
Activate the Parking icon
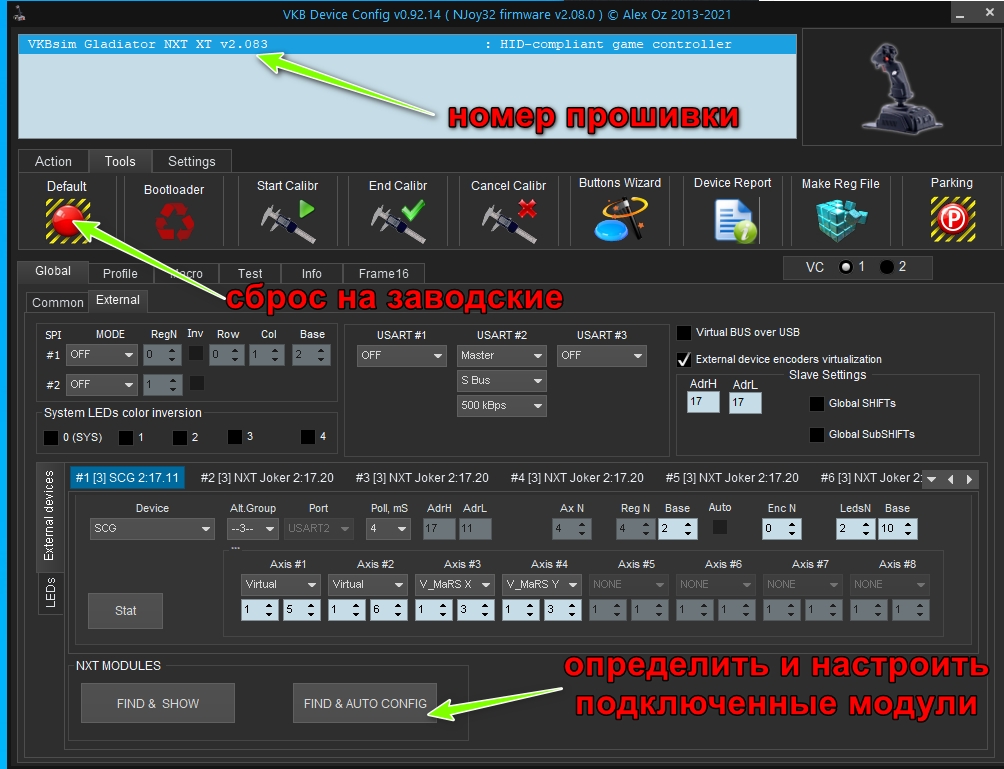click(x=952, y=219)
